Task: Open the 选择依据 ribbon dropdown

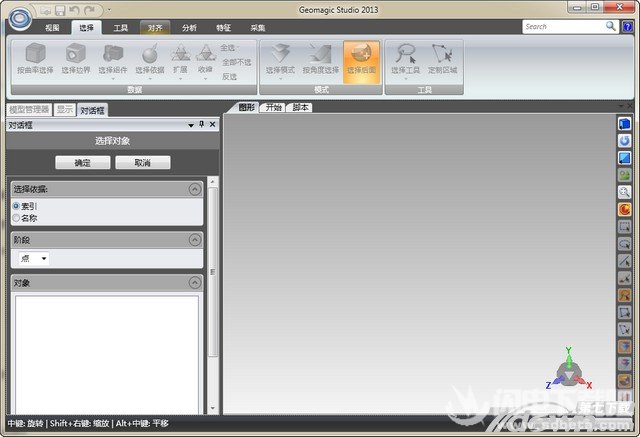Action: (x=150, y=78)
